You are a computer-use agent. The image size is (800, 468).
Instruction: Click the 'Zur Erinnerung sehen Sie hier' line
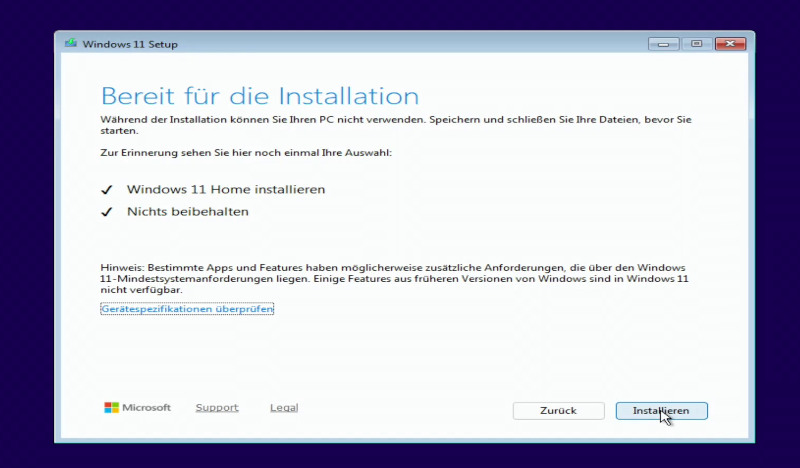coord(246,153)
